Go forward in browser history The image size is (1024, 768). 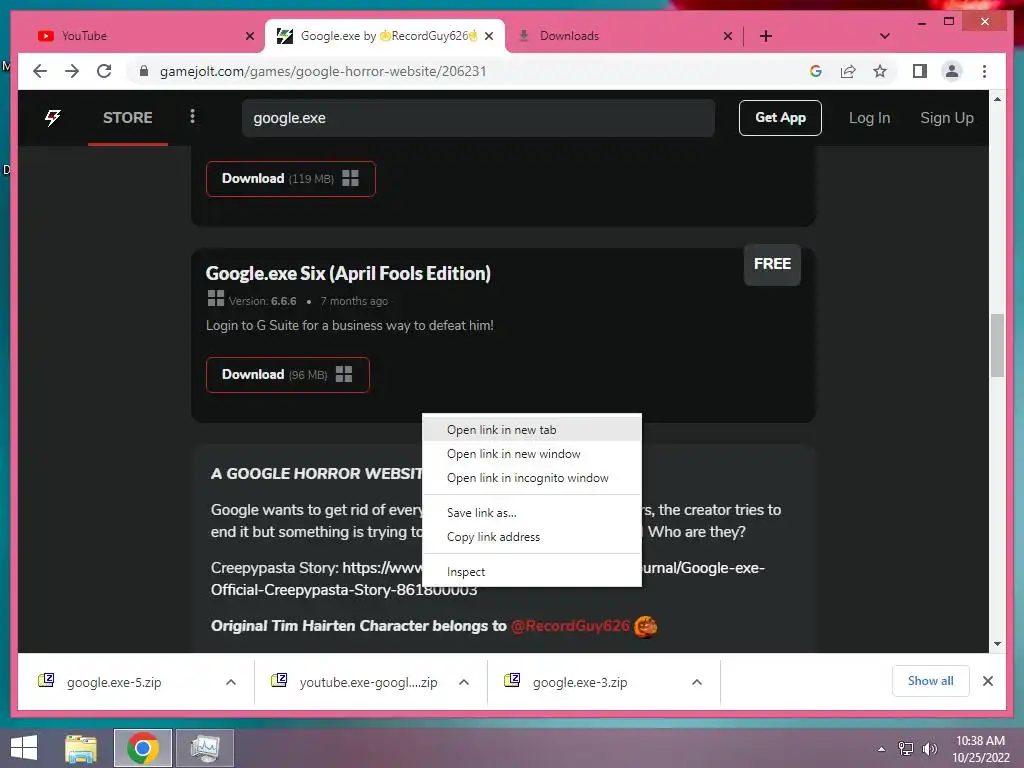tap(72, 71)
